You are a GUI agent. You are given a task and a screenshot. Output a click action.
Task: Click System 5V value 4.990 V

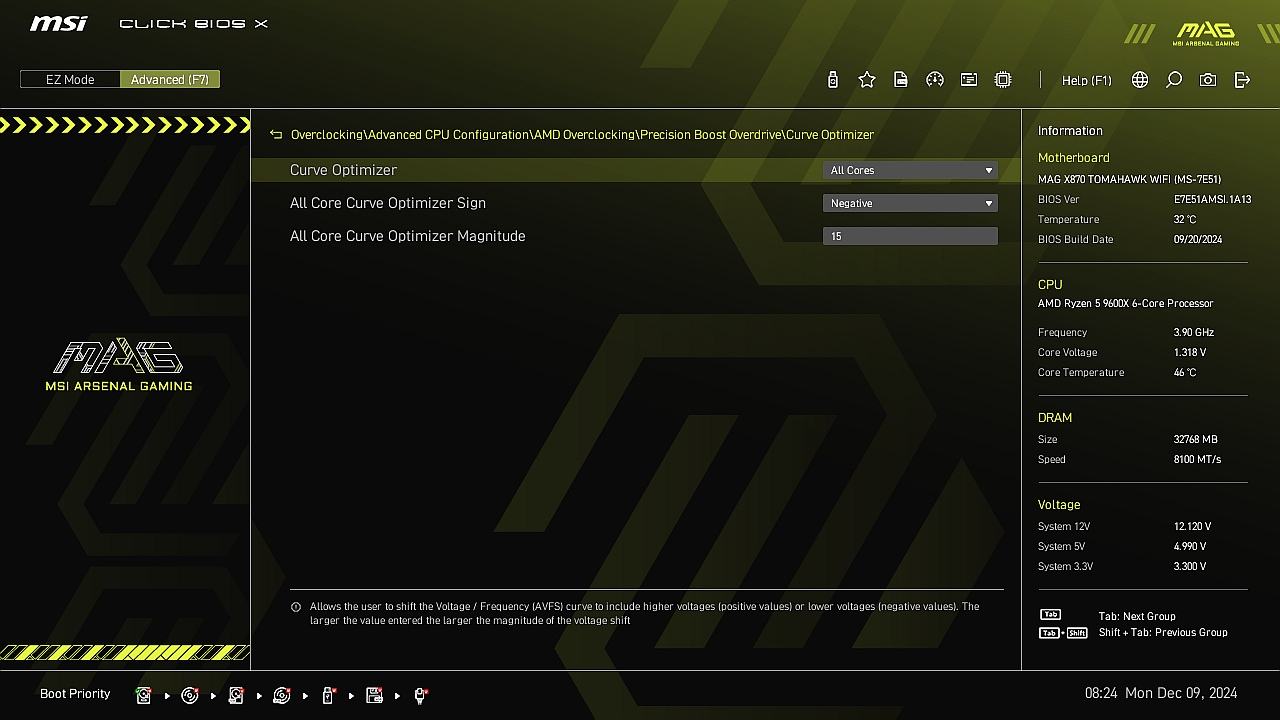(1190, 546)
